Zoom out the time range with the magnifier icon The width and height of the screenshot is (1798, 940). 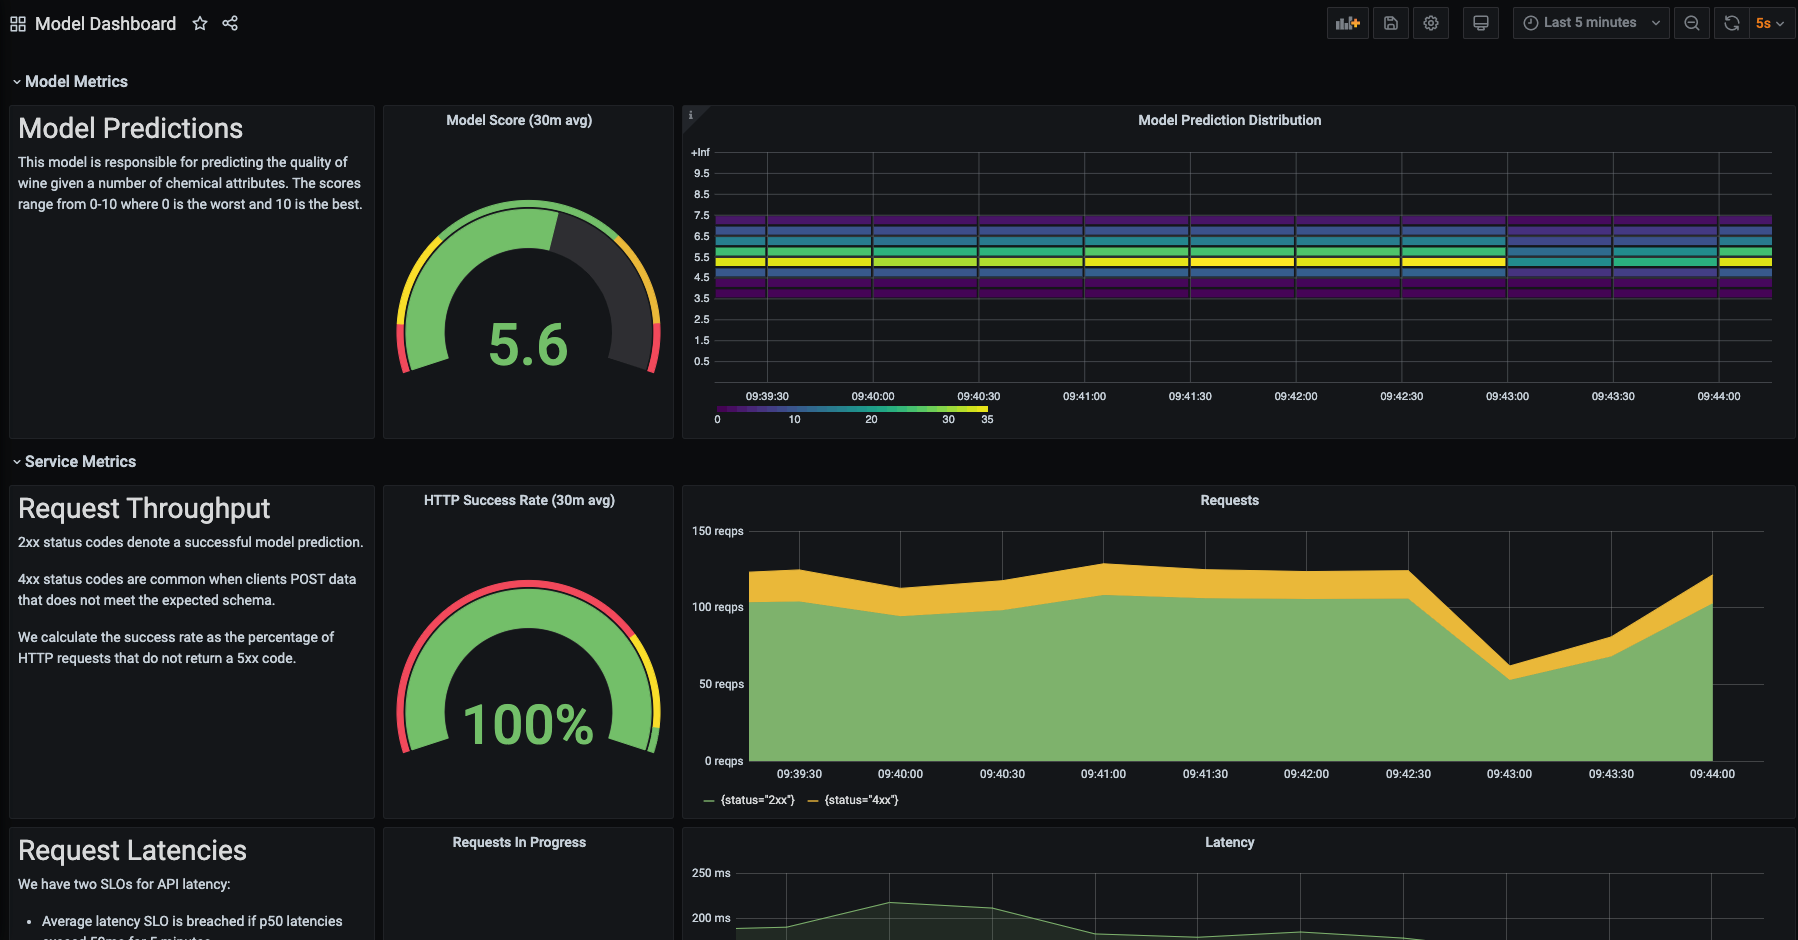click(x=1691, y=22)
